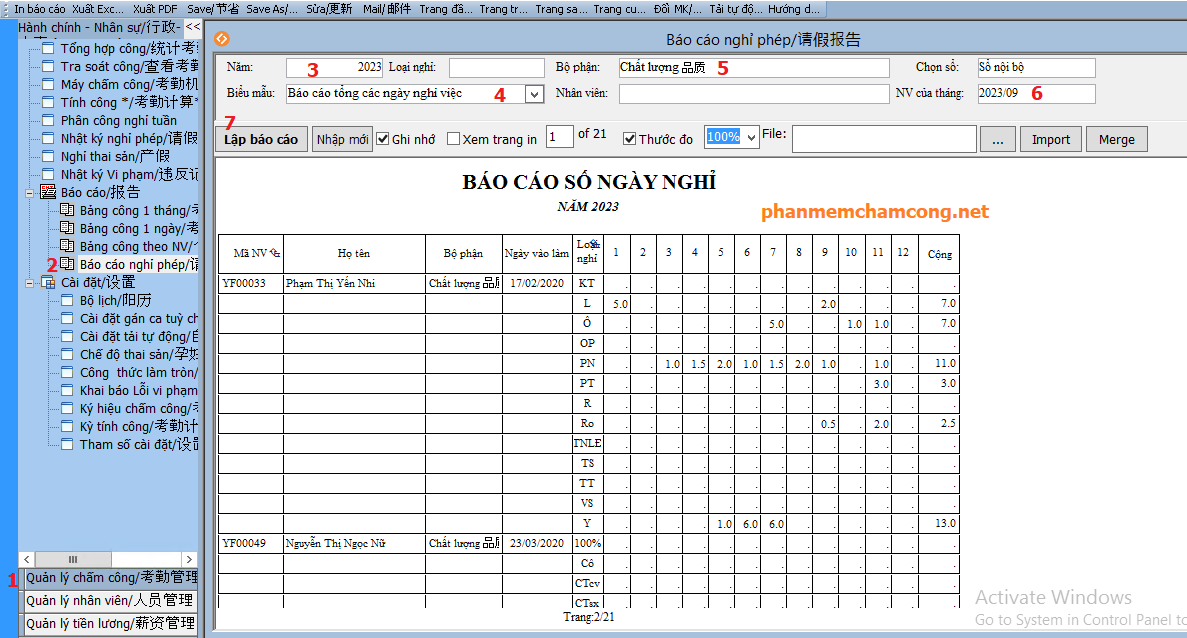Image resolution: width=1187 pixels, height=638 pixels.
Task: Click the Nhân viên input field
Action: (x=754, y=94)
